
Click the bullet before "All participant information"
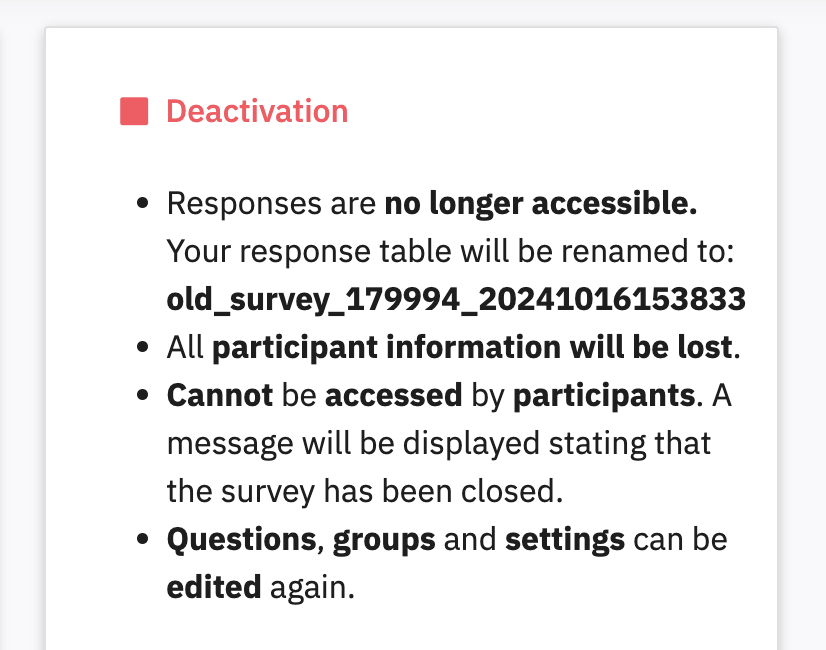tap(143, 347)
